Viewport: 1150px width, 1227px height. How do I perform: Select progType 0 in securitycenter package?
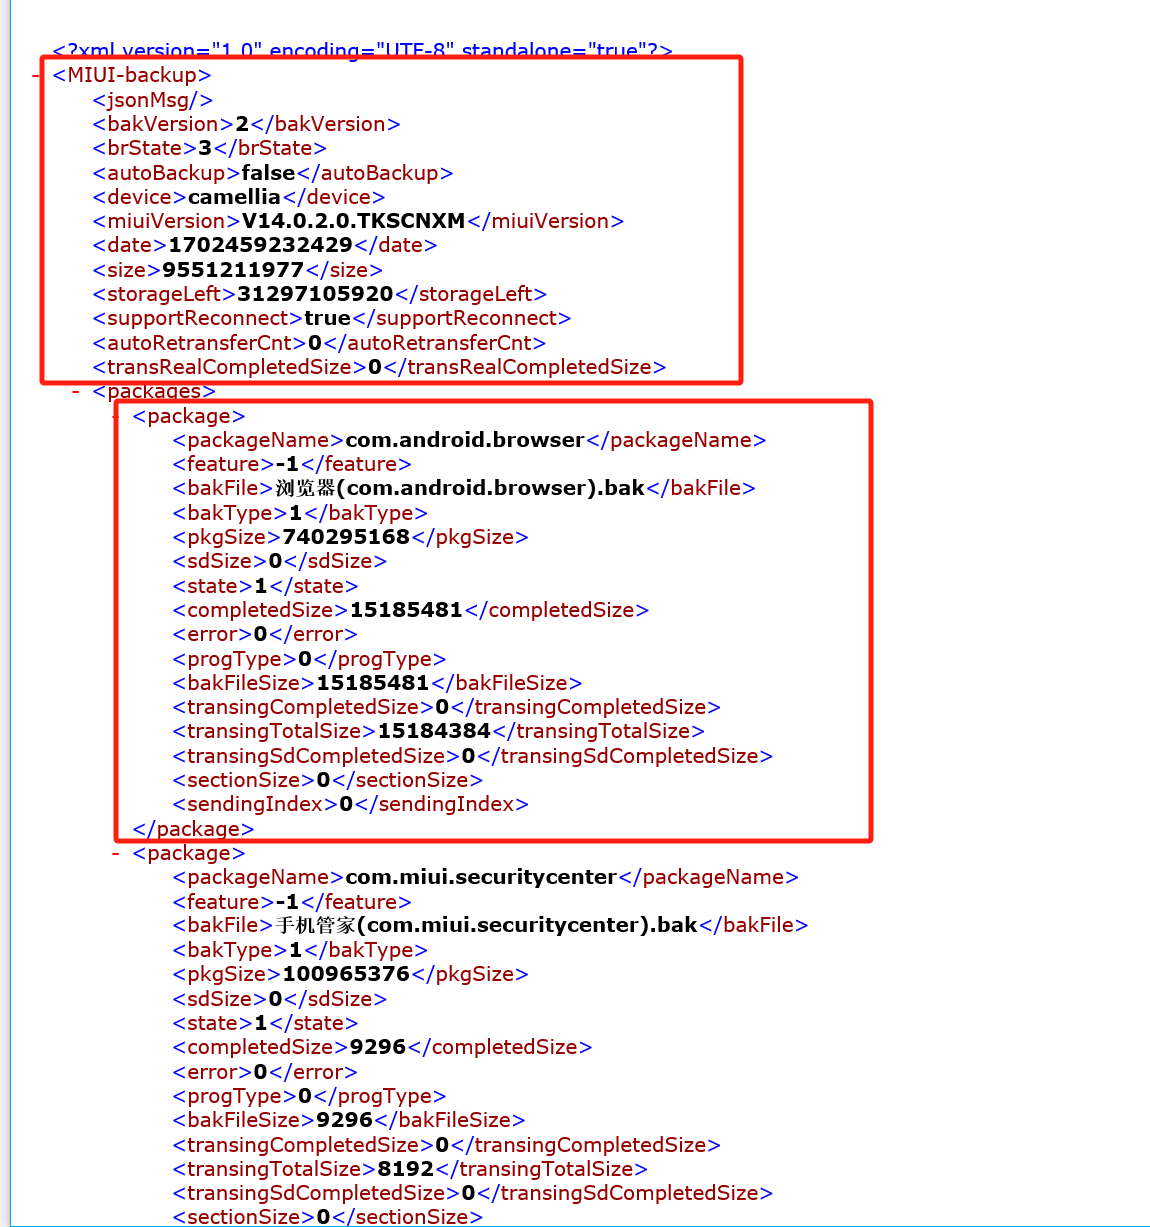[305, 1096]
